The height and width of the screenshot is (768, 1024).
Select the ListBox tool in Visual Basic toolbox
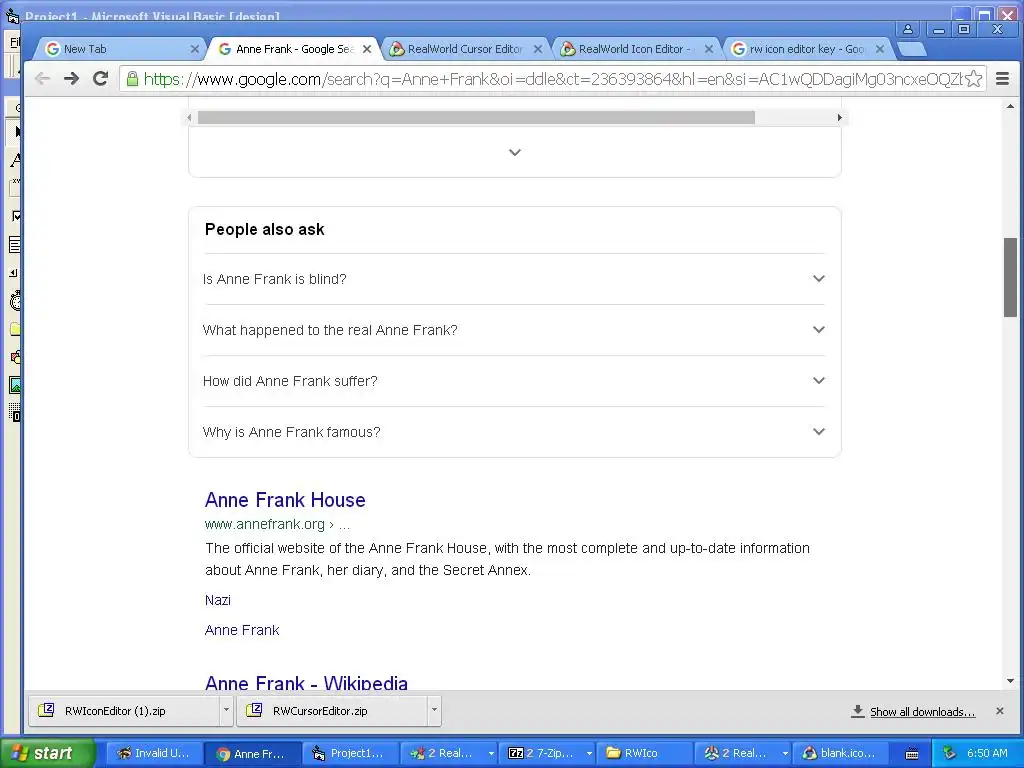click(16, 245)
